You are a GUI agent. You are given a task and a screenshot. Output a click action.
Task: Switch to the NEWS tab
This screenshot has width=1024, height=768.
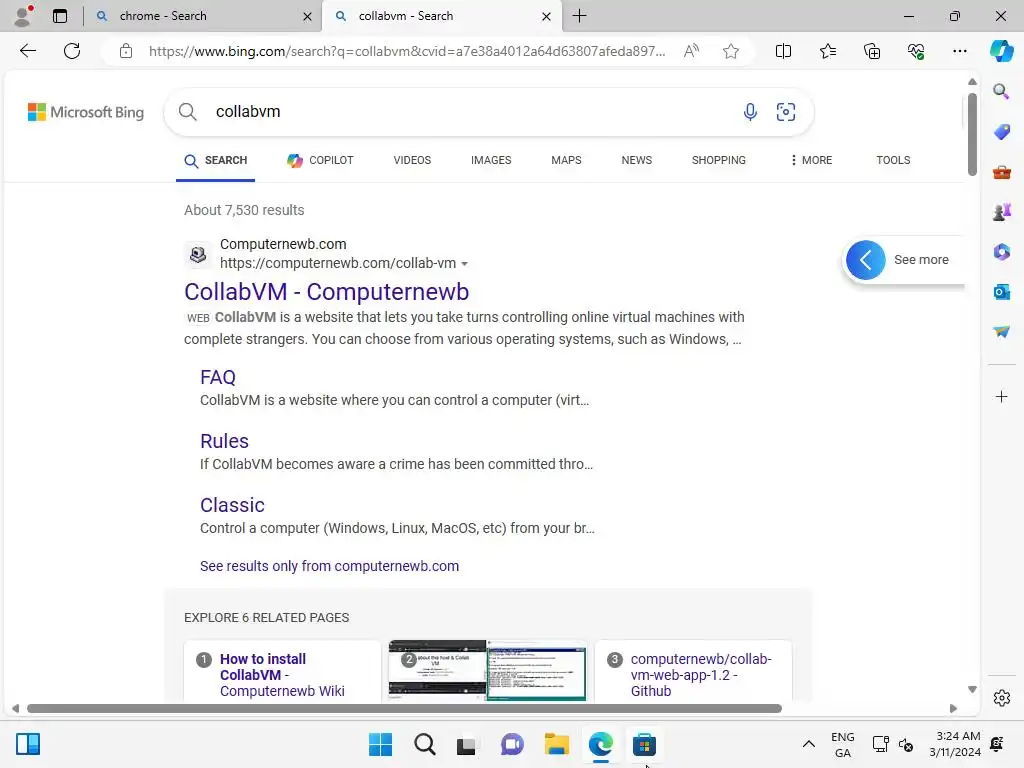click(x=637, y=160)
